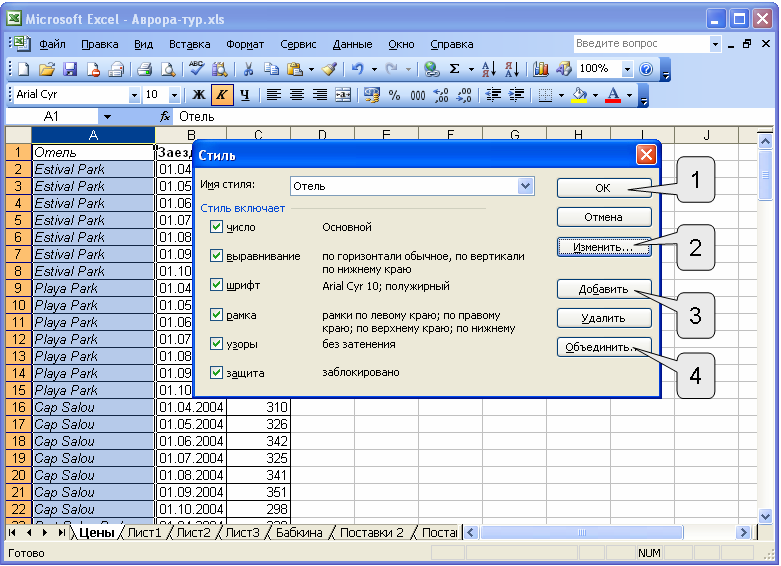This screenshot has height=566, width=781.
Task: Uncheck the выравнивание checkbox
Action: click(x=216, y=256)
